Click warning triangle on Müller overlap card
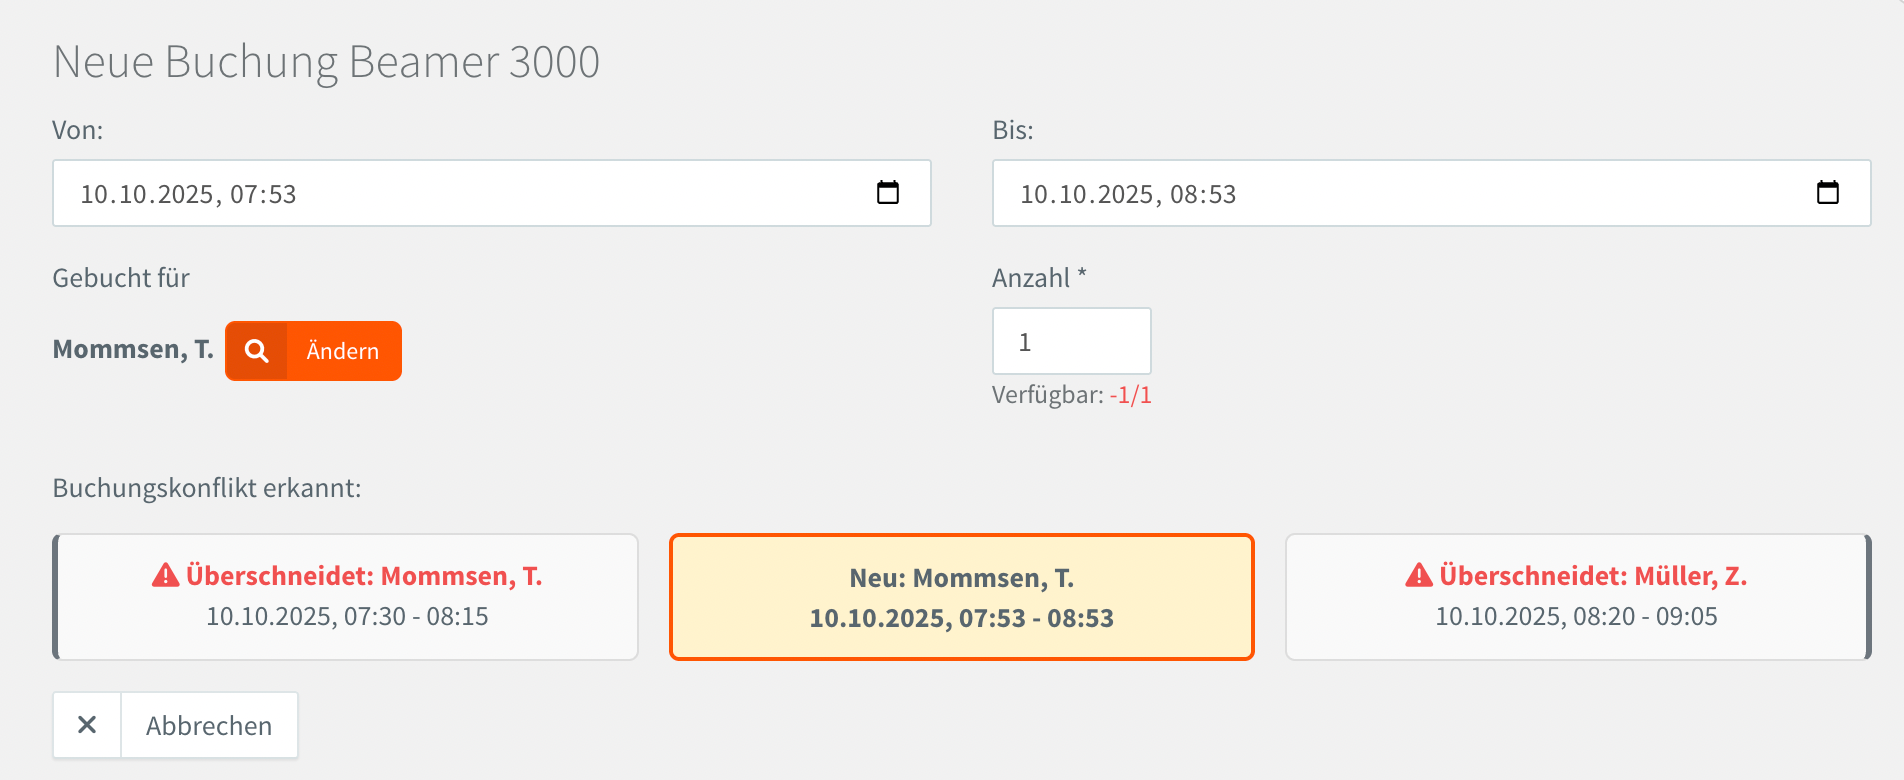The width and height of the screenshot is (1904, 780). point(1418,576)
